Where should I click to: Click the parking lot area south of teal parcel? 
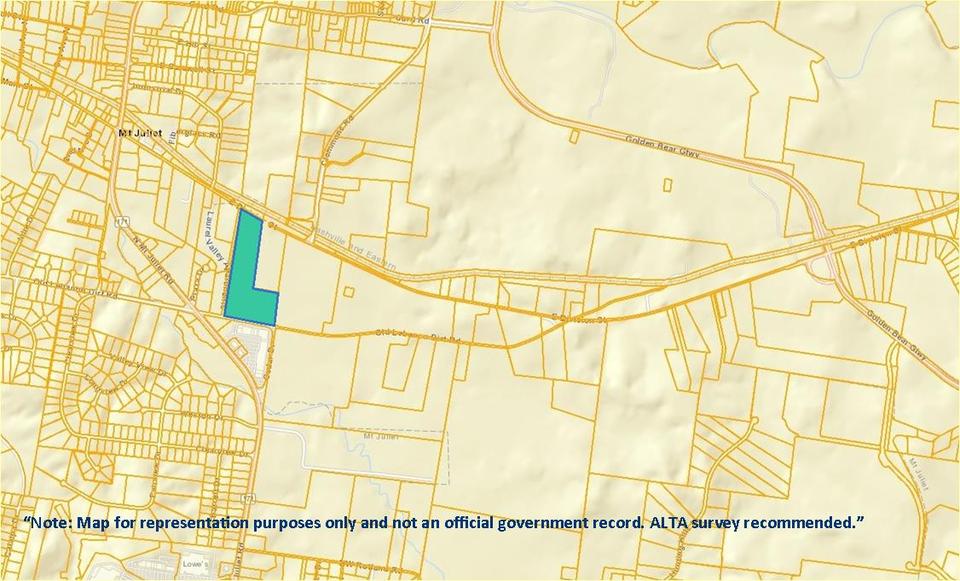pos(250,350)
